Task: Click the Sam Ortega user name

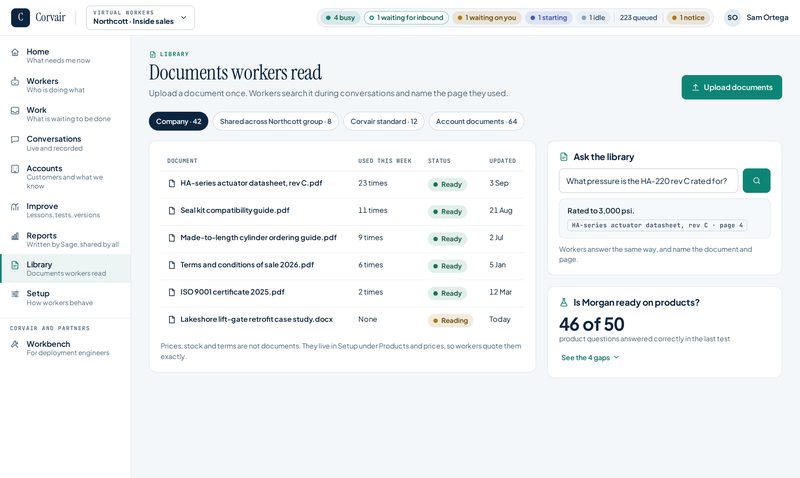Action: tap(767, 17)
